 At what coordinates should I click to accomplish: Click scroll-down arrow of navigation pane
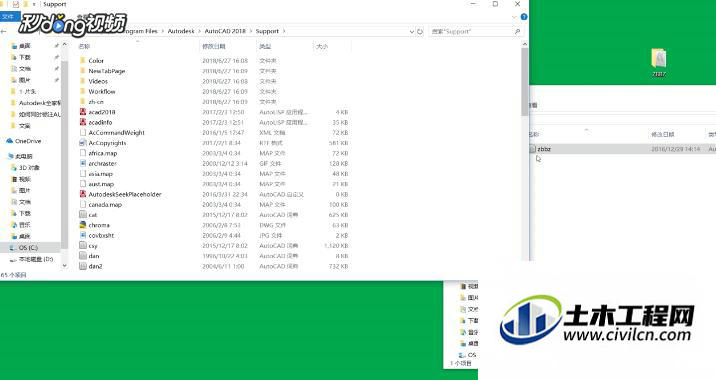[64, 265]
